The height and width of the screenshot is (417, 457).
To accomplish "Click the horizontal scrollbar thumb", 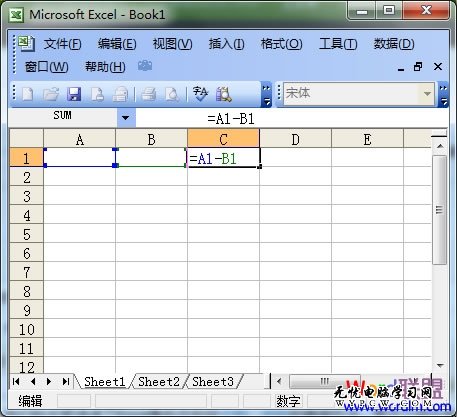I will 324,381.
